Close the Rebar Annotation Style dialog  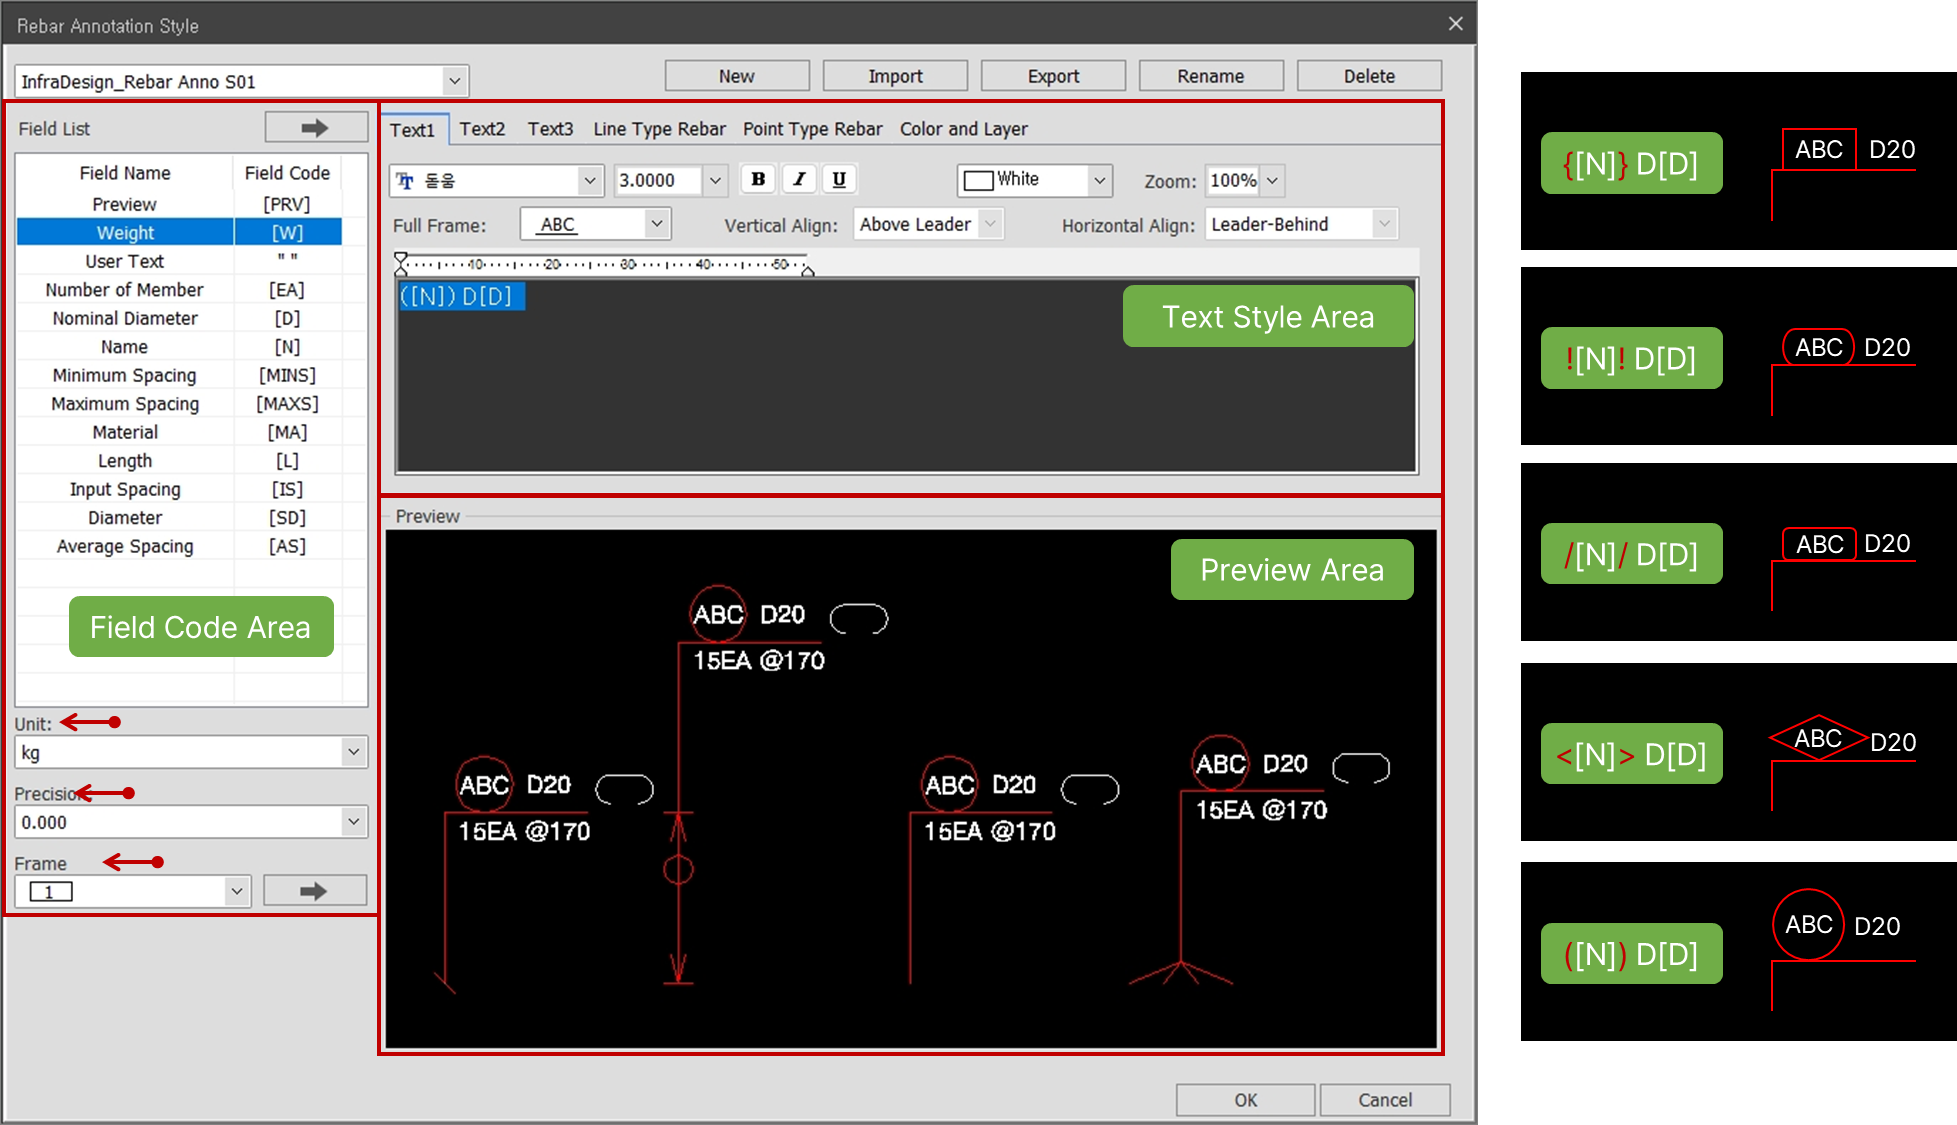(1456, 24)
